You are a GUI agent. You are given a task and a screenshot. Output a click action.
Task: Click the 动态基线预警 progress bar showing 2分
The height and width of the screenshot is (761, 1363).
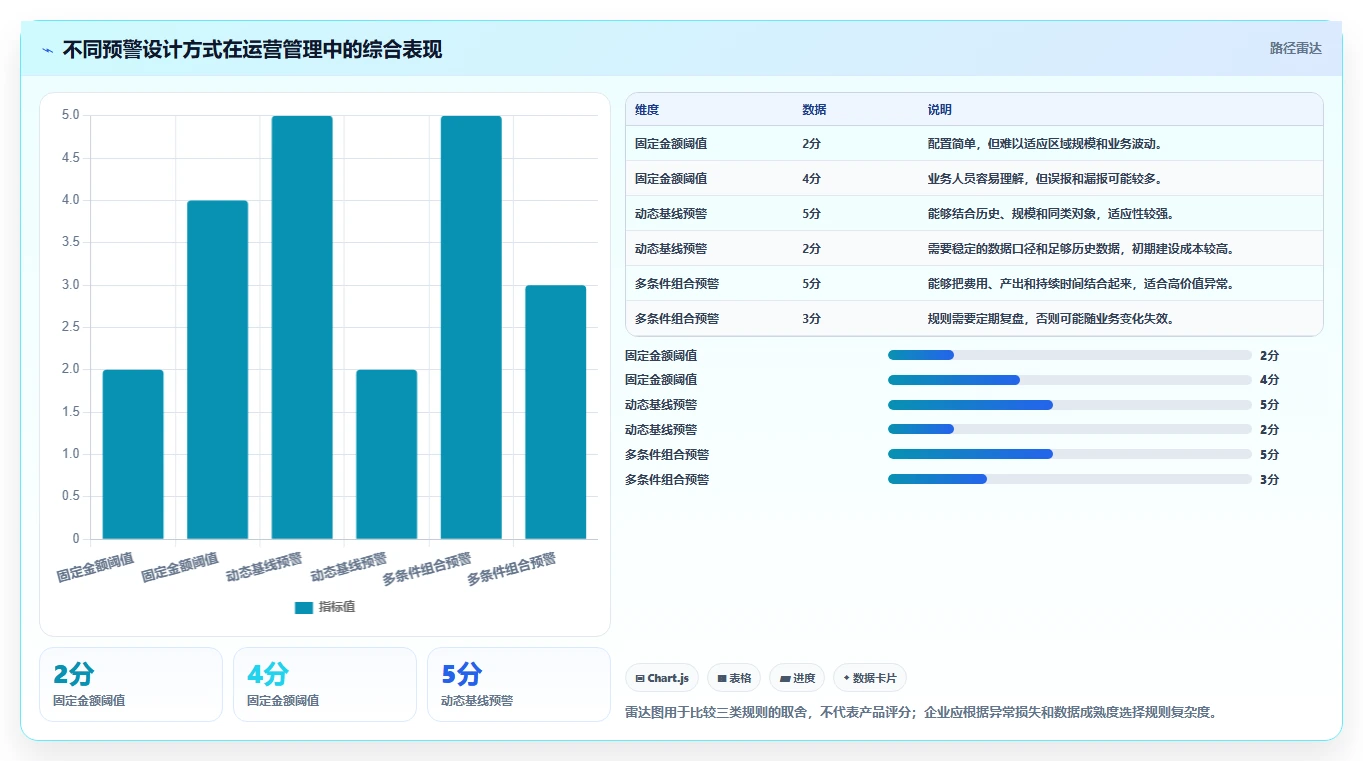[1070, 430]
